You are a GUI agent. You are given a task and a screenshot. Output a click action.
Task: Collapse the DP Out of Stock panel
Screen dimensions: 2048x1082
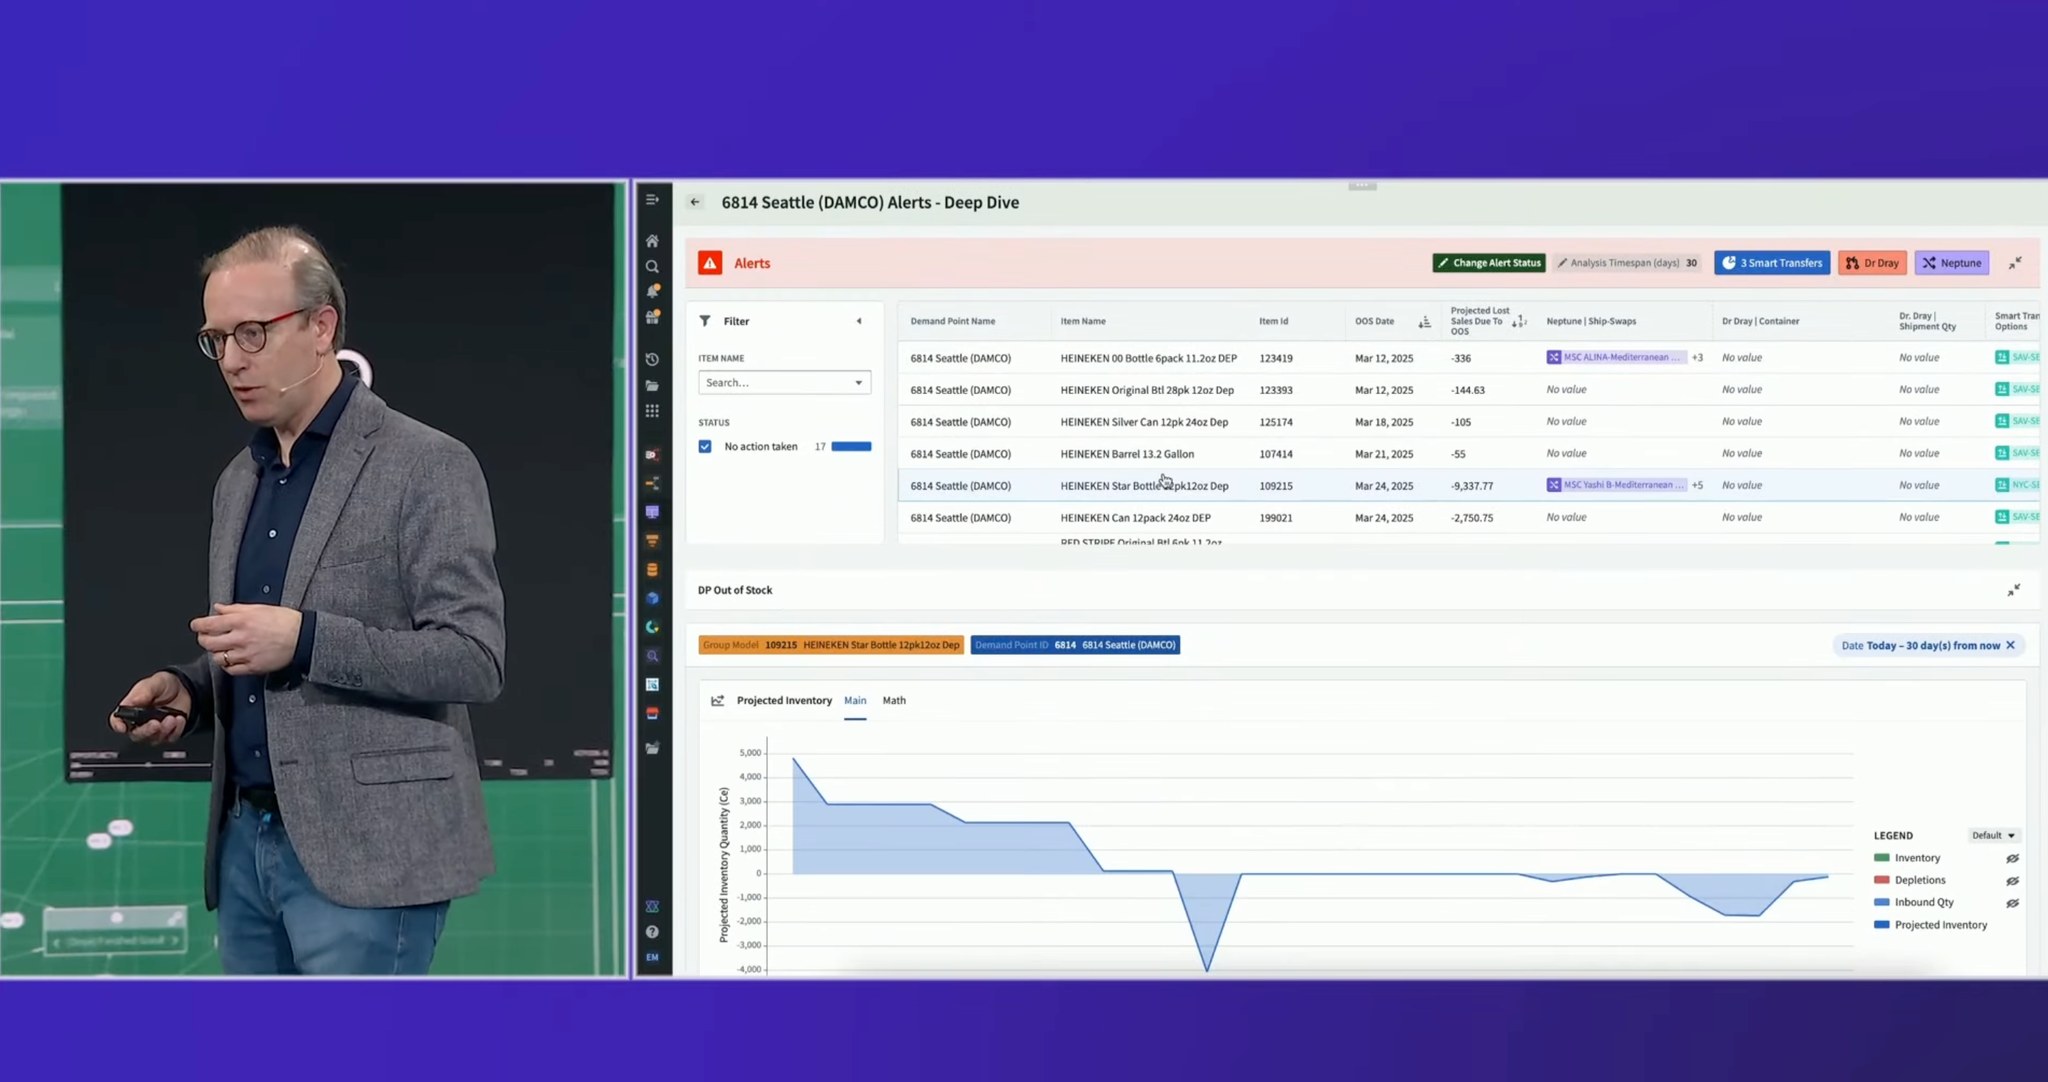(2013, 590)
